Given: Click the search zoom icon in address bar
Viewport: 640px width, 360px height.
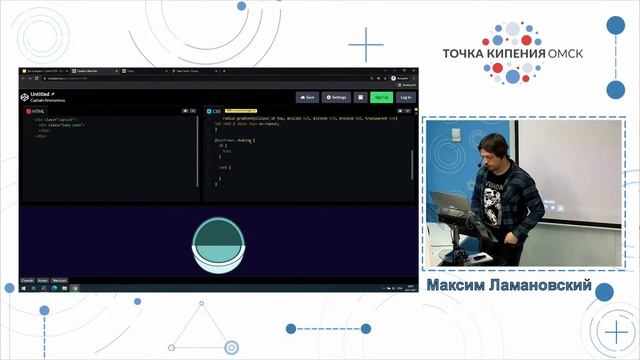Looking at the screenshot, I should click(372, 78).
